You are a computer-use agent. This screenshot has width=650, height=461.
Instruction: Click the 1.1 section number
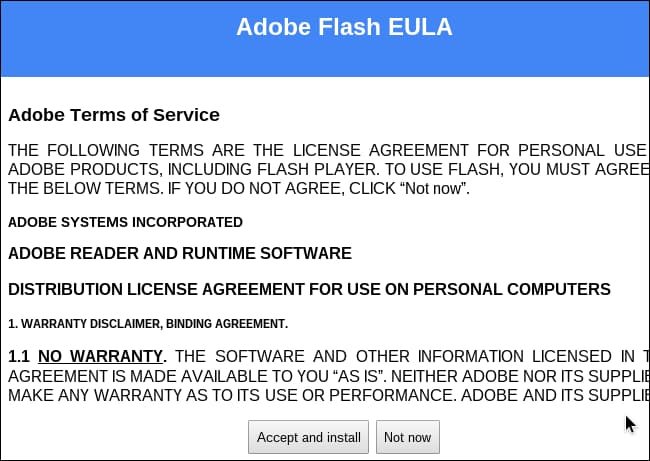19,355
